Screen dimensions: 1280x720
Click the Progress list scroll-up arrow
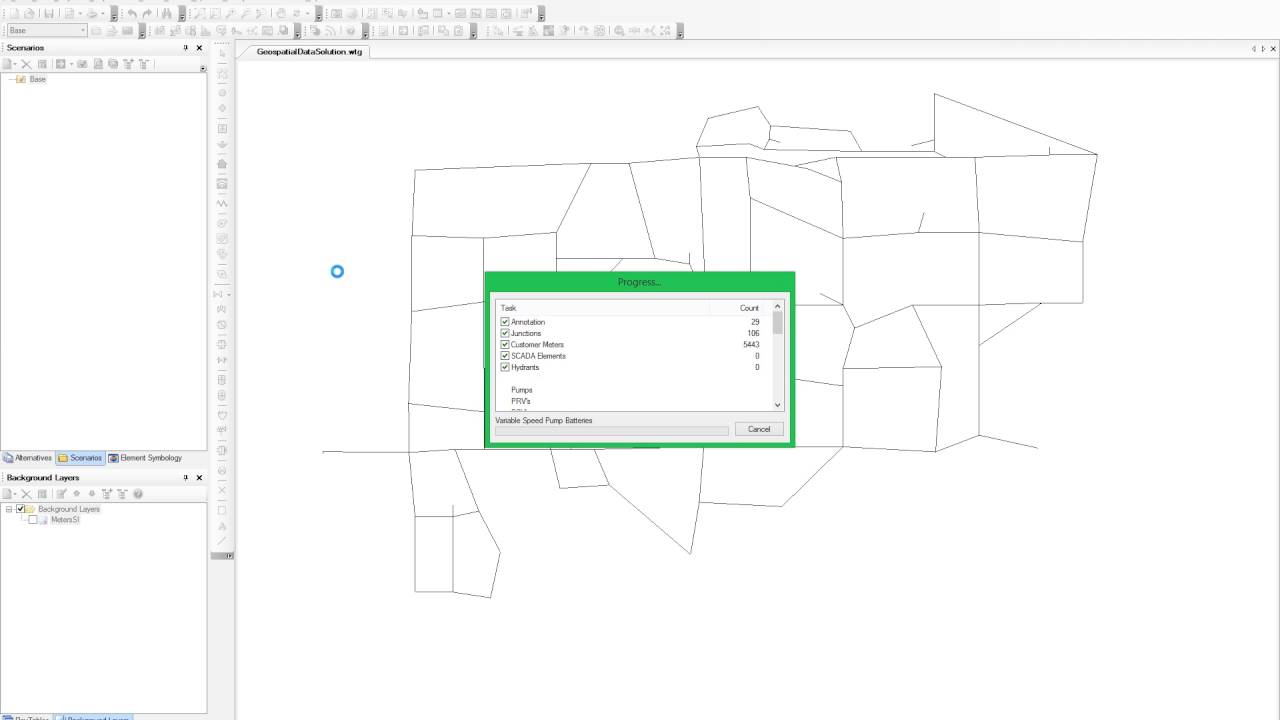[778, 307]
